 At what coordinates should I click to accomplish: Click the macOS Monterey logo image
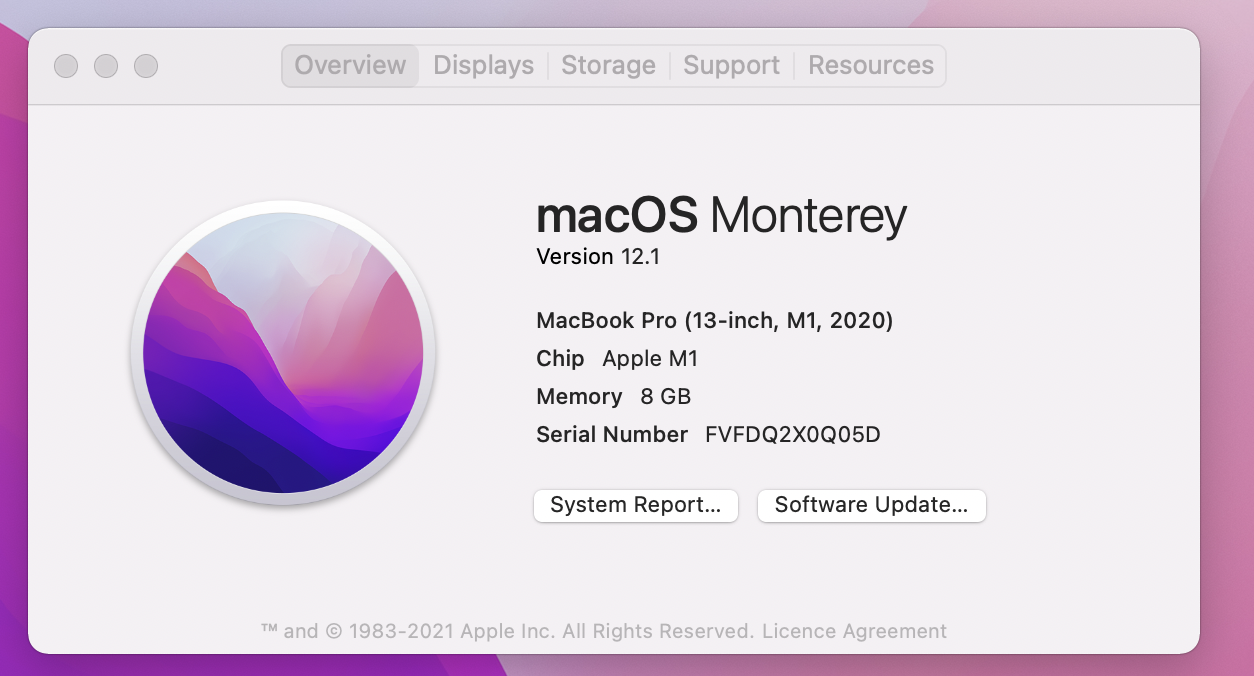(x=283, y=353)
